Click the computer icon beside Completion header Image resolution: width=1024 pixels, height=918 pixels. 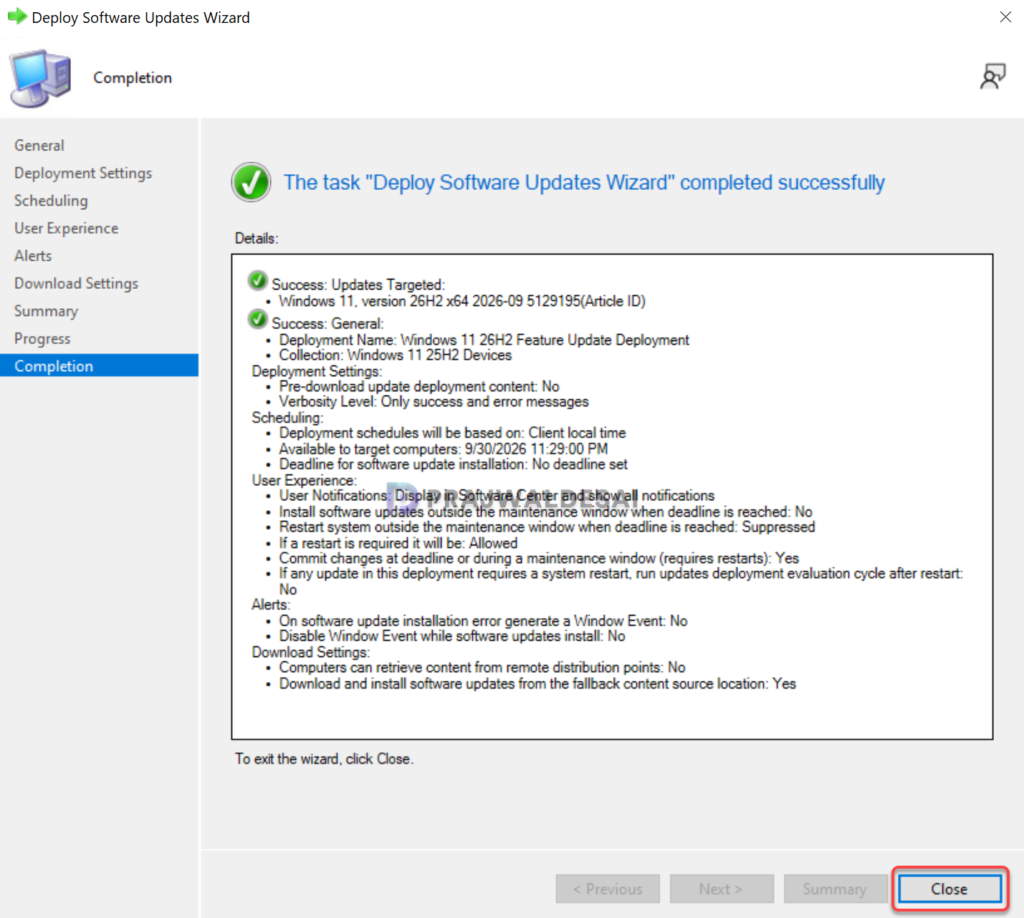40,78
